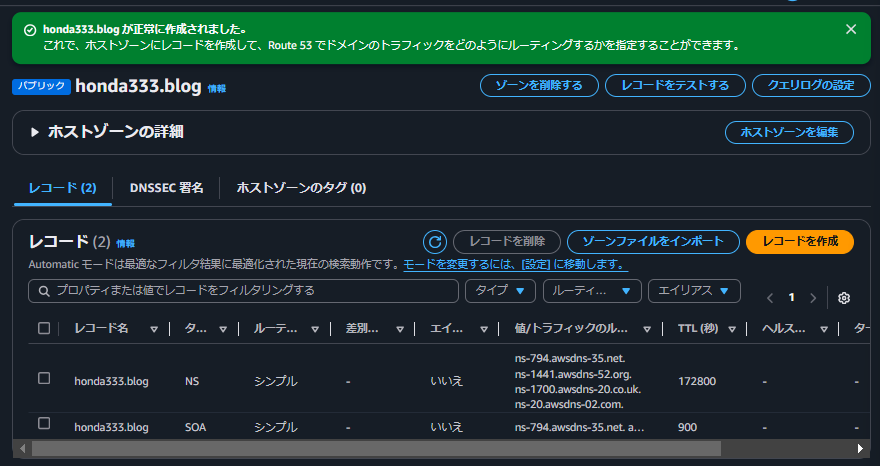This screenshot has height=466, width=880.
Task: Sort by タ... type column arrow
Action: [x=223, y=330]
